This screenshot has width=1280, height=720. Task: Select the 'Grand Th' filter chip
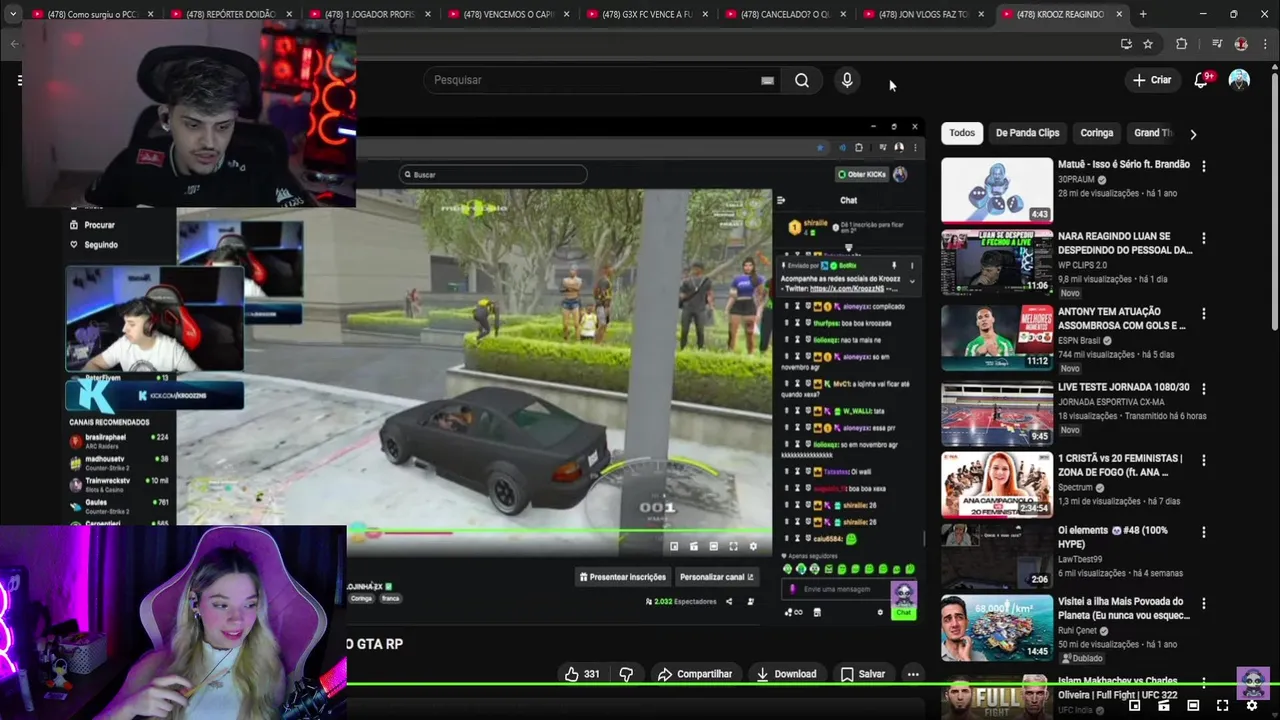tap(1152, 133)
